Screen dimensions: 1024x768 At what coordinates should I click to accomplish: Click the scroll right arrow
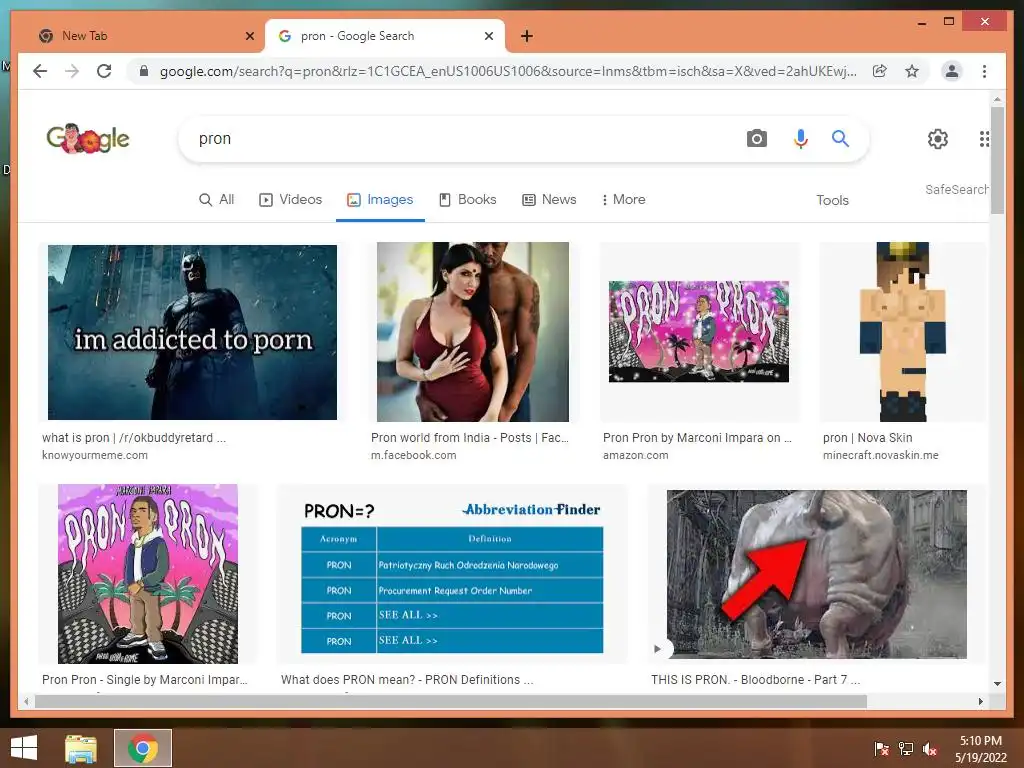[x=980, y=701]
